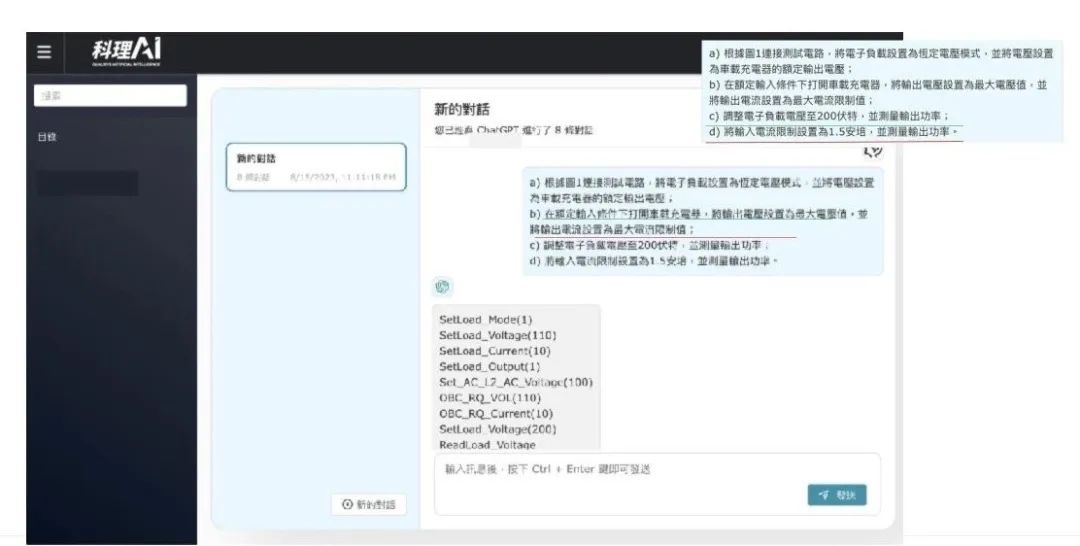Open the hamburger menu in header
Screen dimensions: 1080x546
(44, 52)
